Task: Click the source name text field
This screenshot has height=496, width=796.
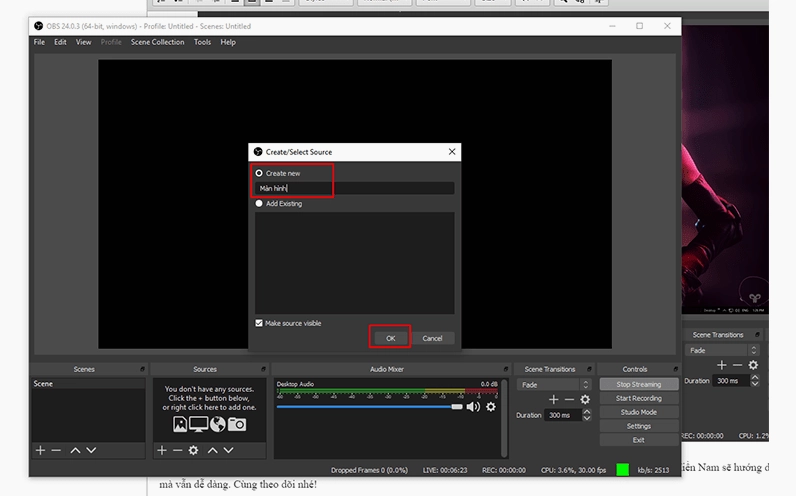Action: click(354, 188)
